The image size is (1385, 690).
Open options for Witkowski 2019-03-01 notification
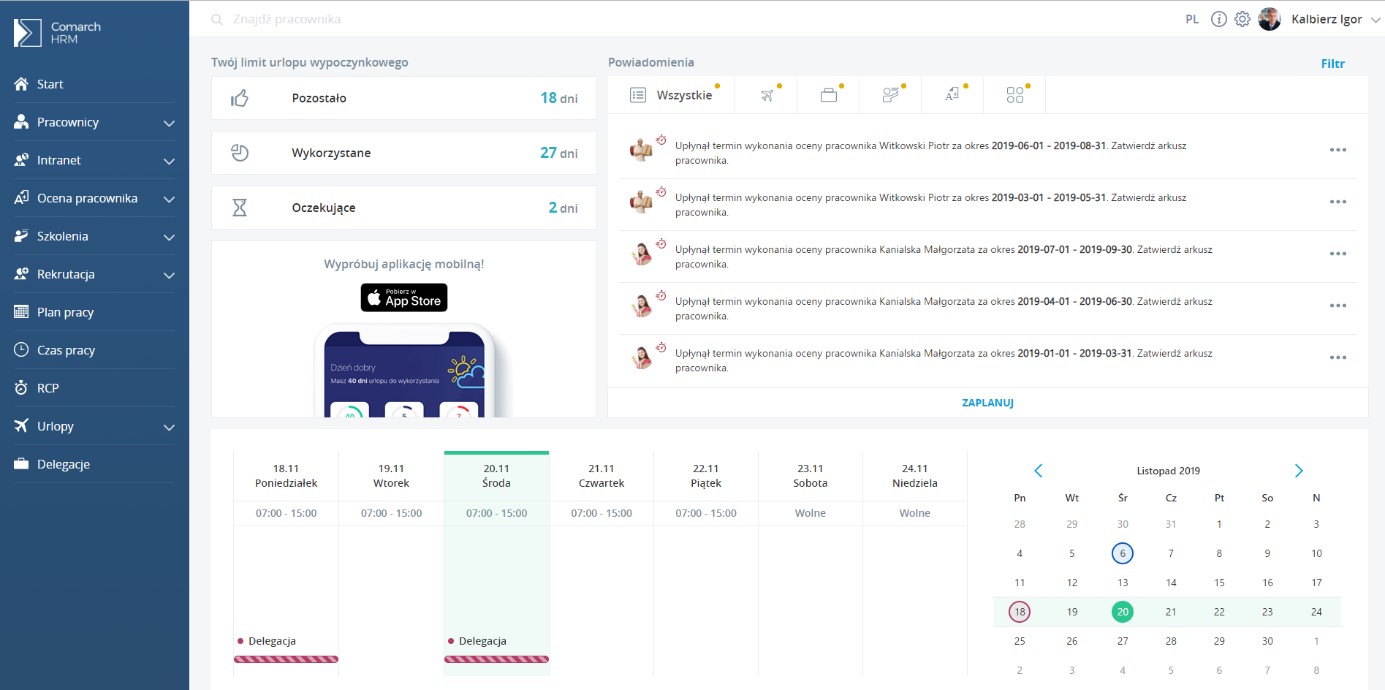1338,202
